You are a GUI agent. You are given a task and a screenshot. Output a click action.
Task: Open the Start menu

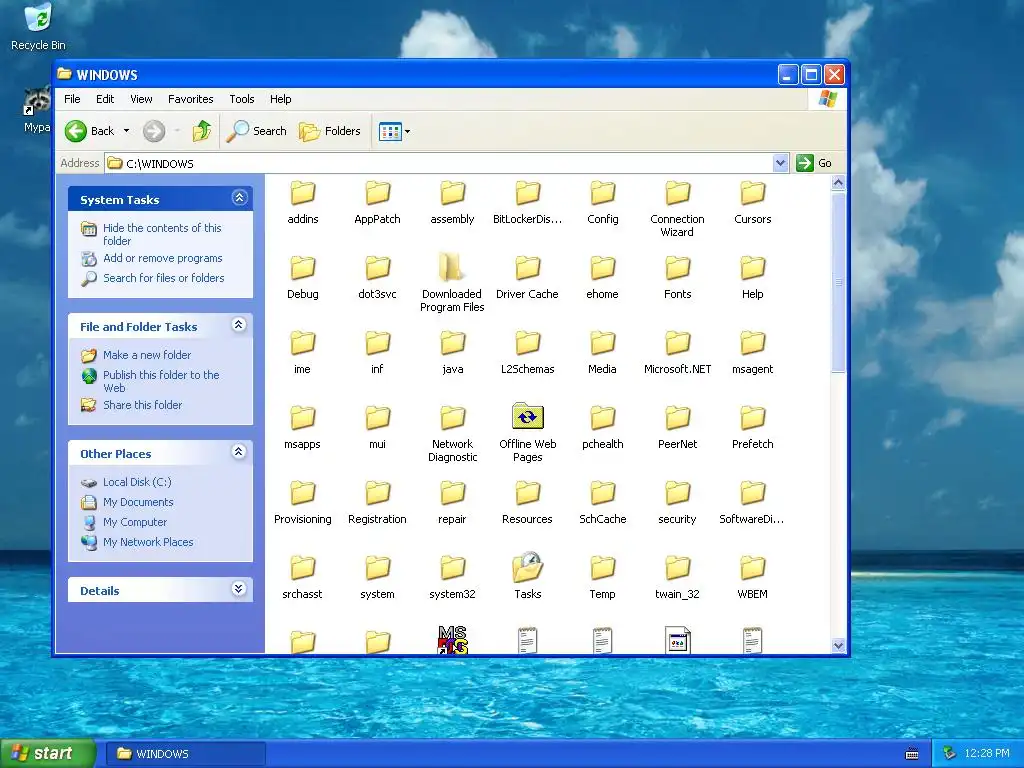[x=47, y=754]
